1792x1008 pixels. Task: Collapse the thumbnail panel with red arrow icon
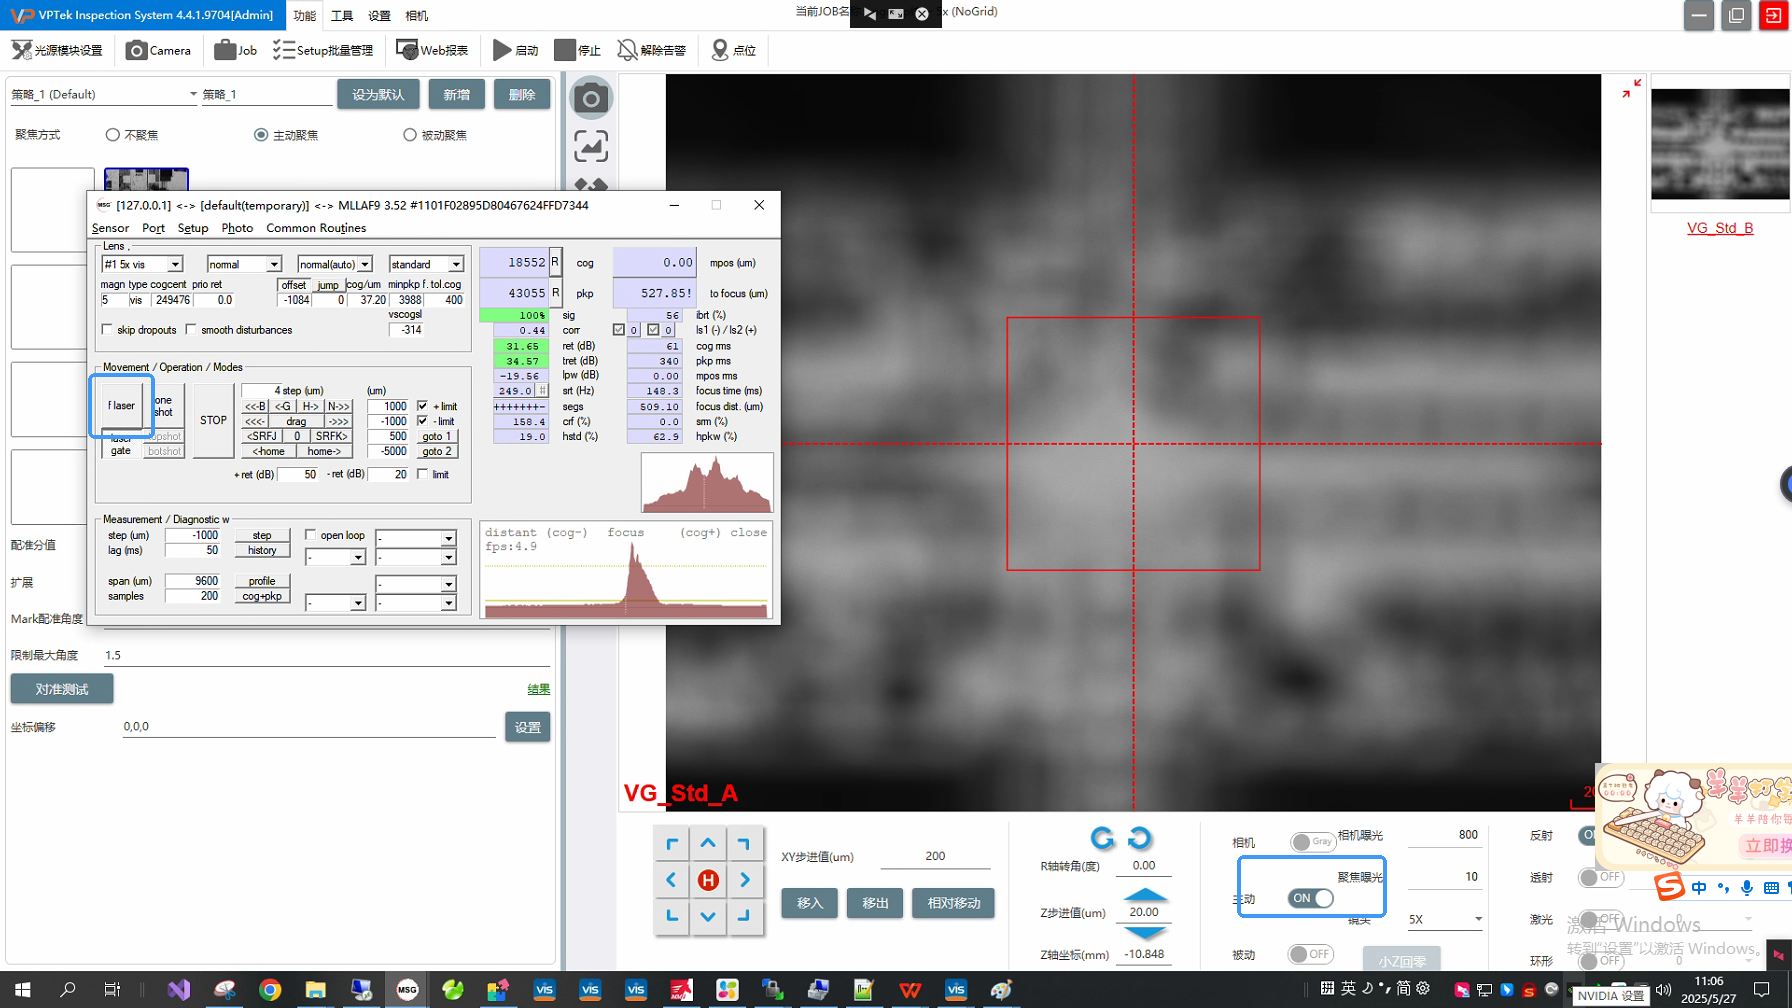click(x=1630, y=89)
